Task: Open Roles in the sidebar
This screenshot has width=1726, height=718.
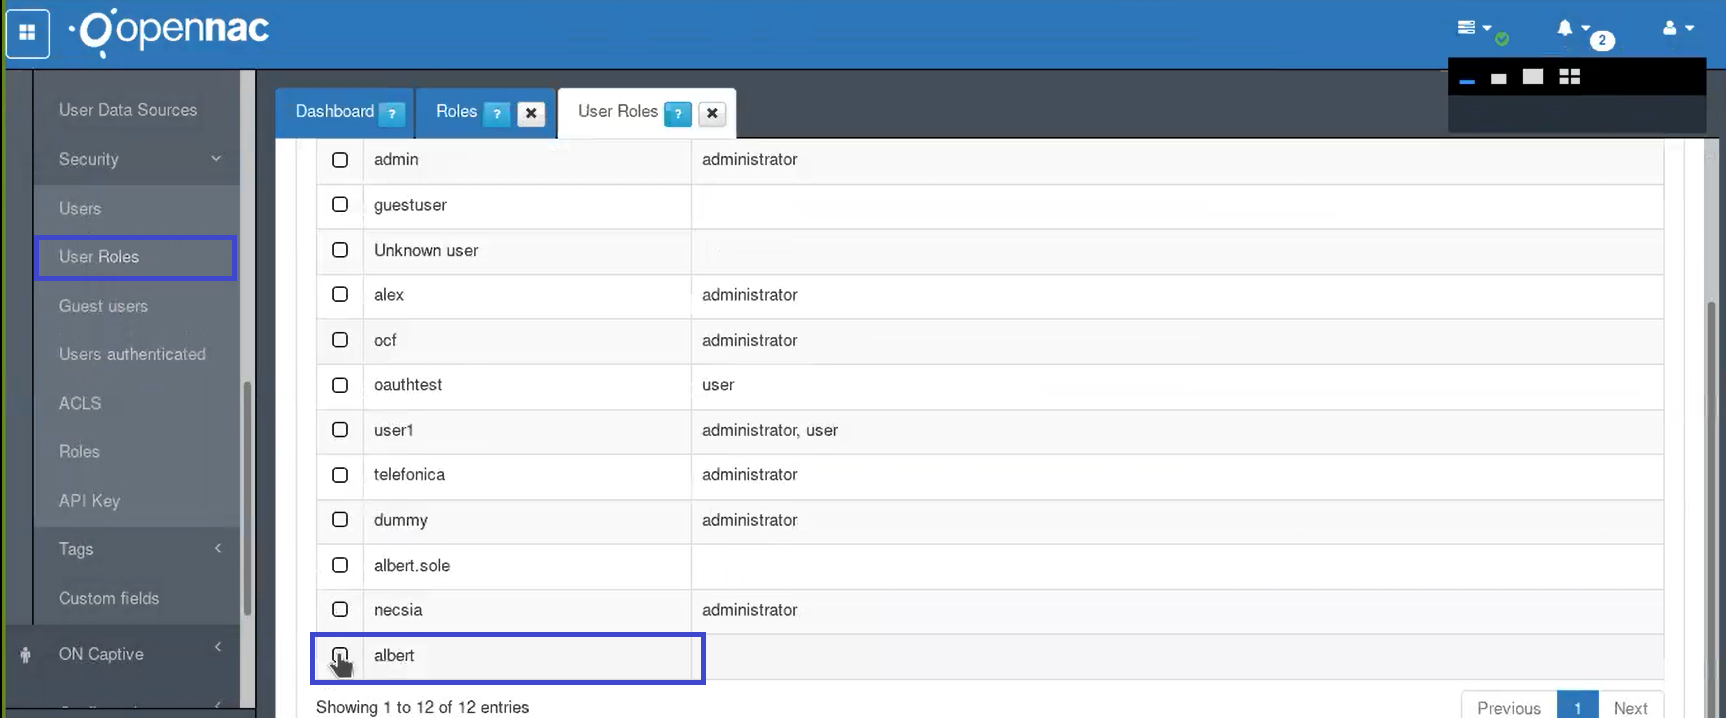Action: click(79, 452)
